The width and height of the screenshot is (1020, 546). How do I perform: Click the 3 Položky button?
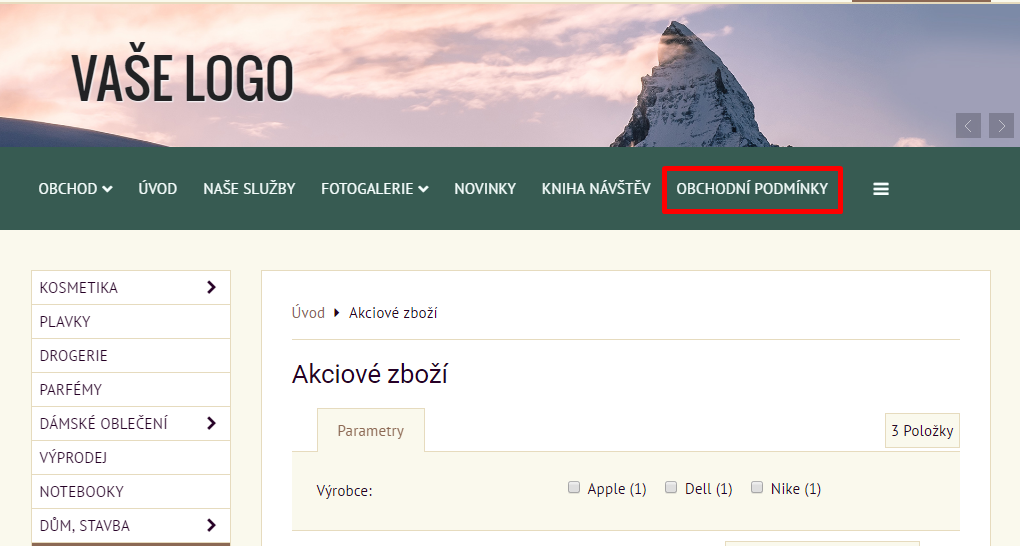coord(922,431)
